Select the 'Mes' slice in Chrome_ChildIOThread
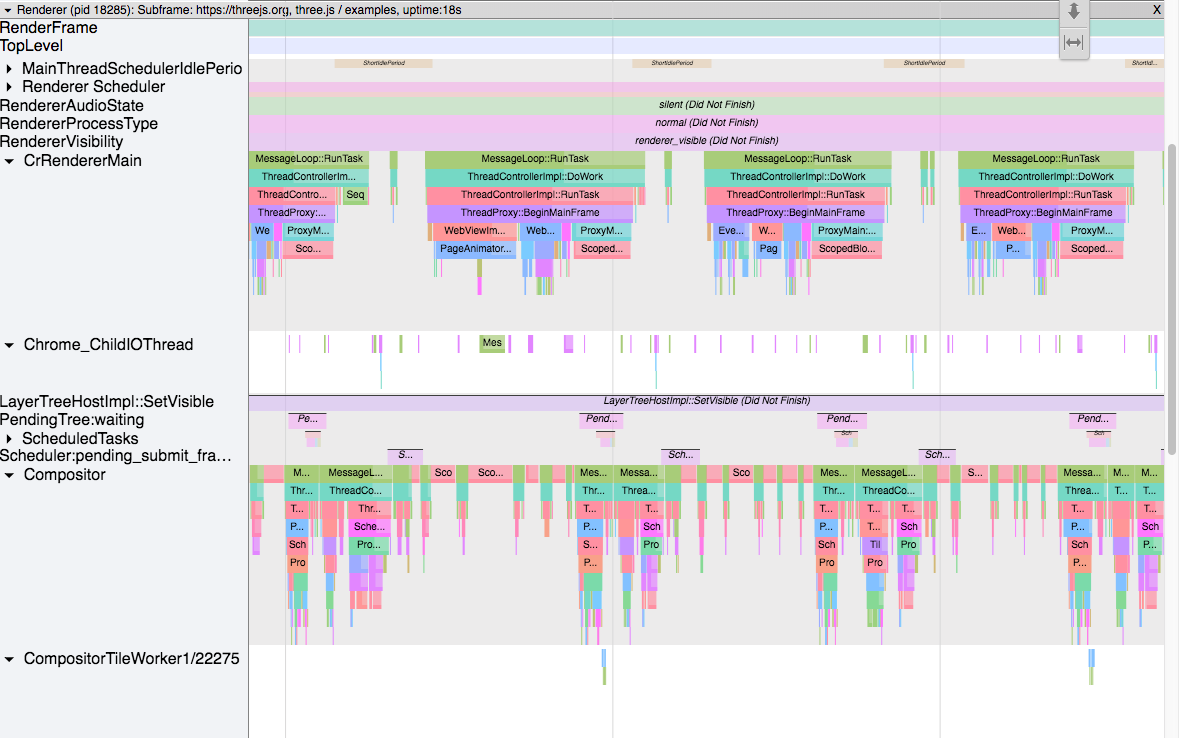The height and width of the screenshot is (738, 1179). point(492,343)
